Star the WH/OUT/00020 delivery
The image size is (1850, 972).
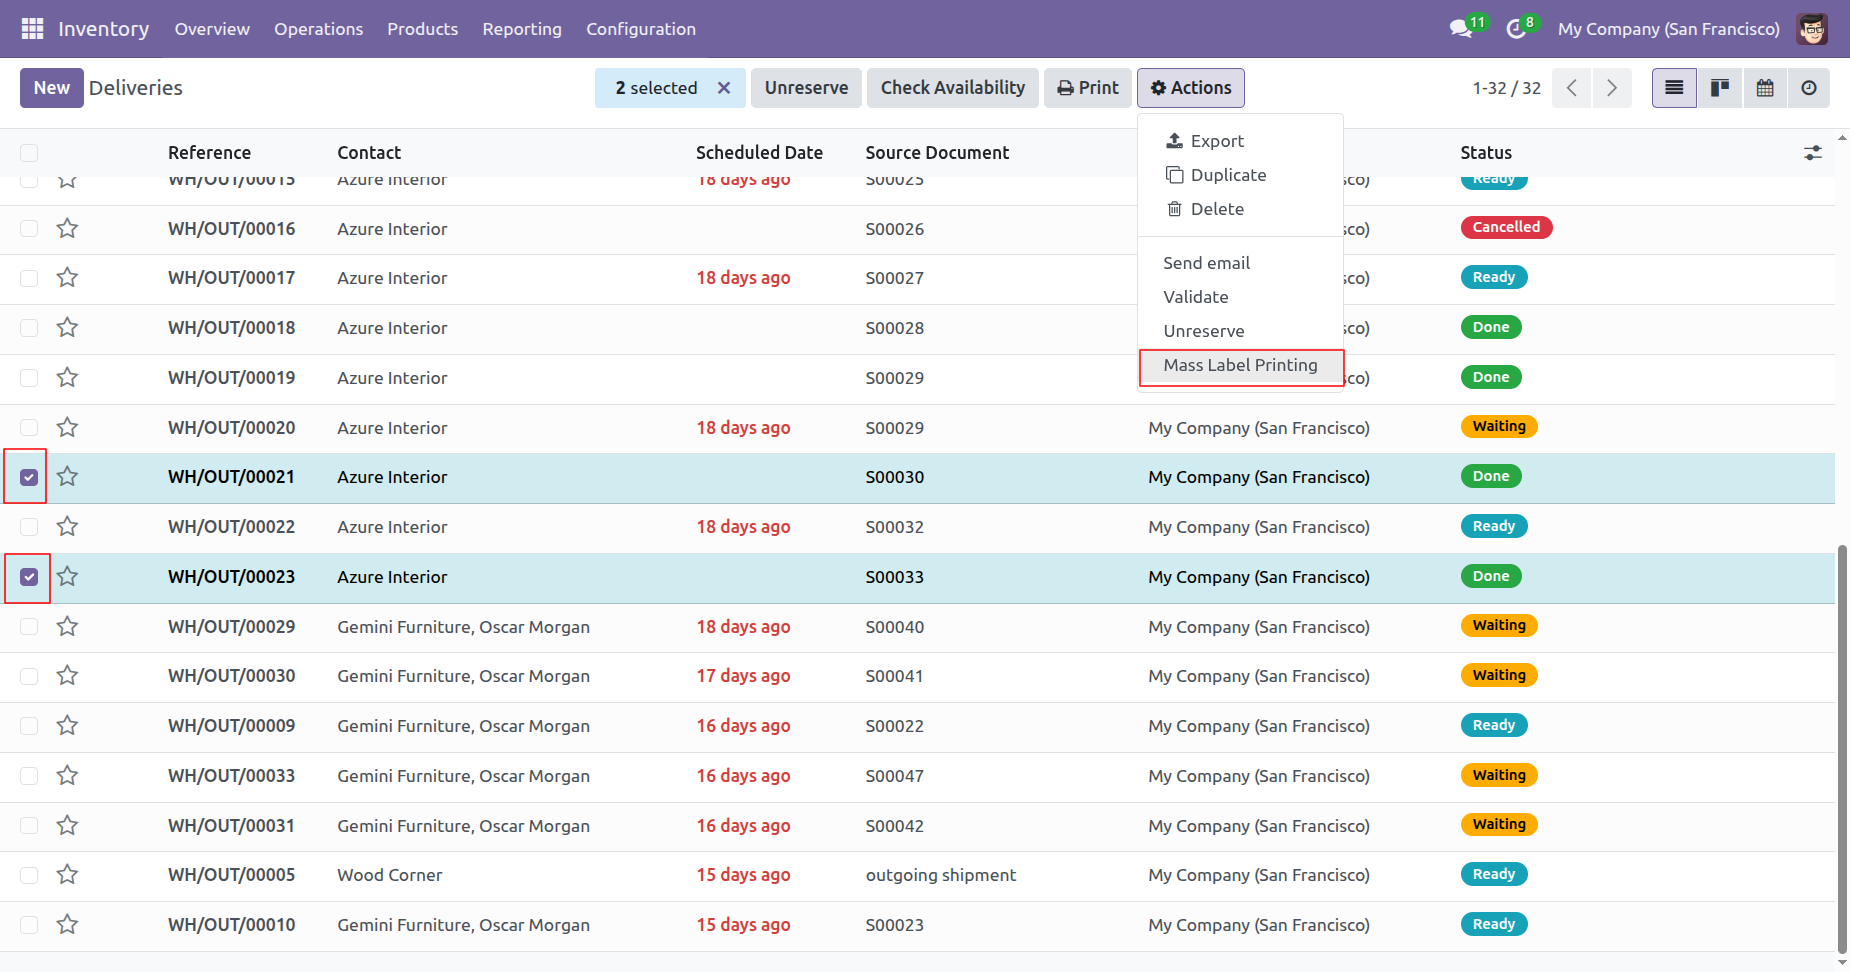click(67, 428)
